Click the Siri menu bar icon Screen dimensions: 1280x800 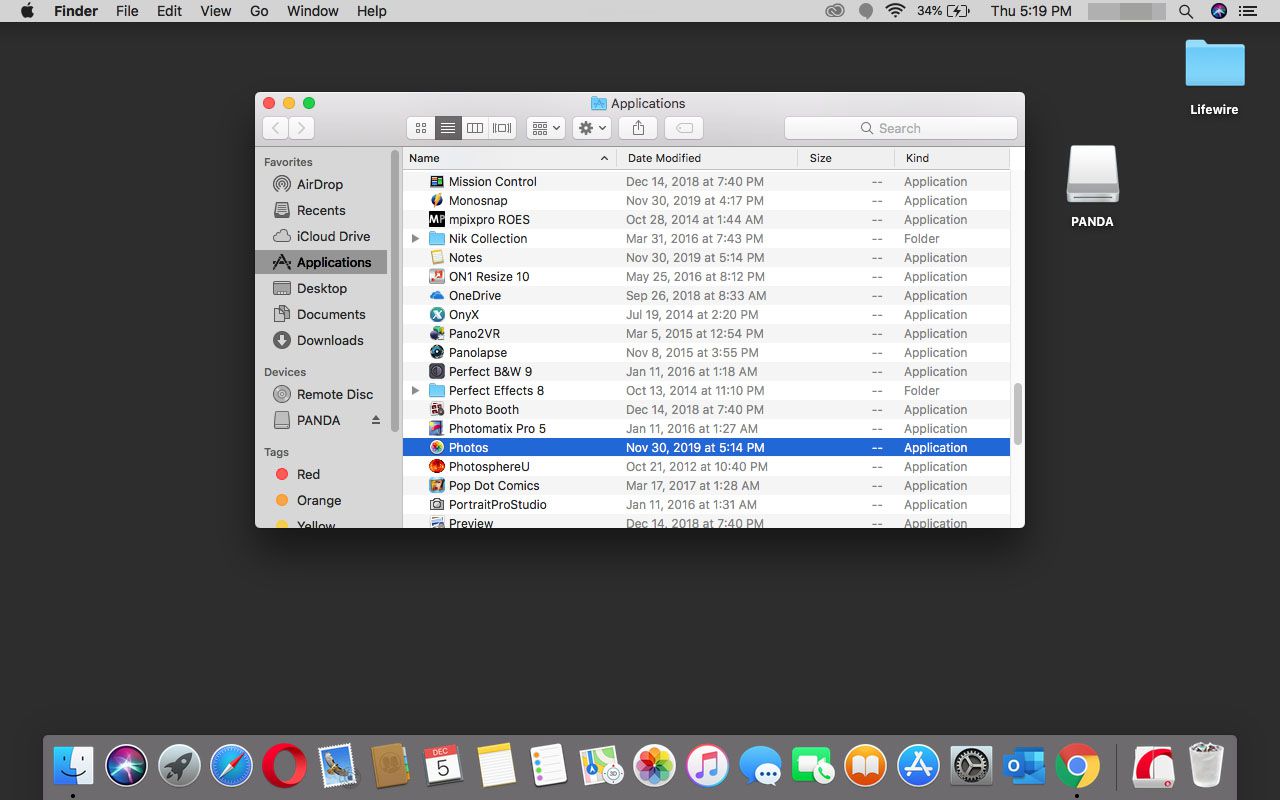[1218, 11]
